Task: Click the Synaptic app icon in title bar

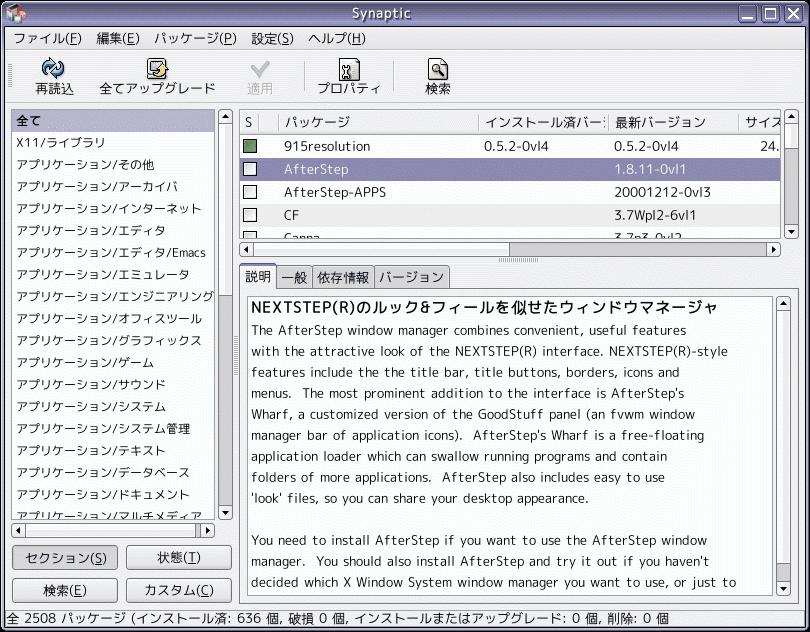Action: [16, 13]
